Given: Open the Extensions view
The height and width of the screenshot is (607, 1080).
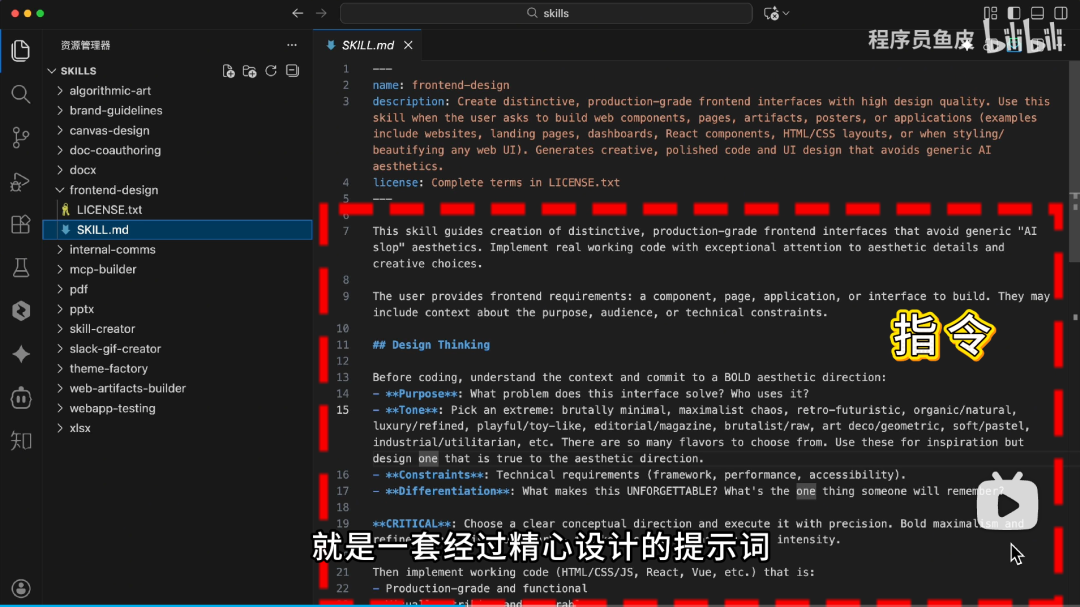Looking at the screenshot, I should click(x=21, y=224).
